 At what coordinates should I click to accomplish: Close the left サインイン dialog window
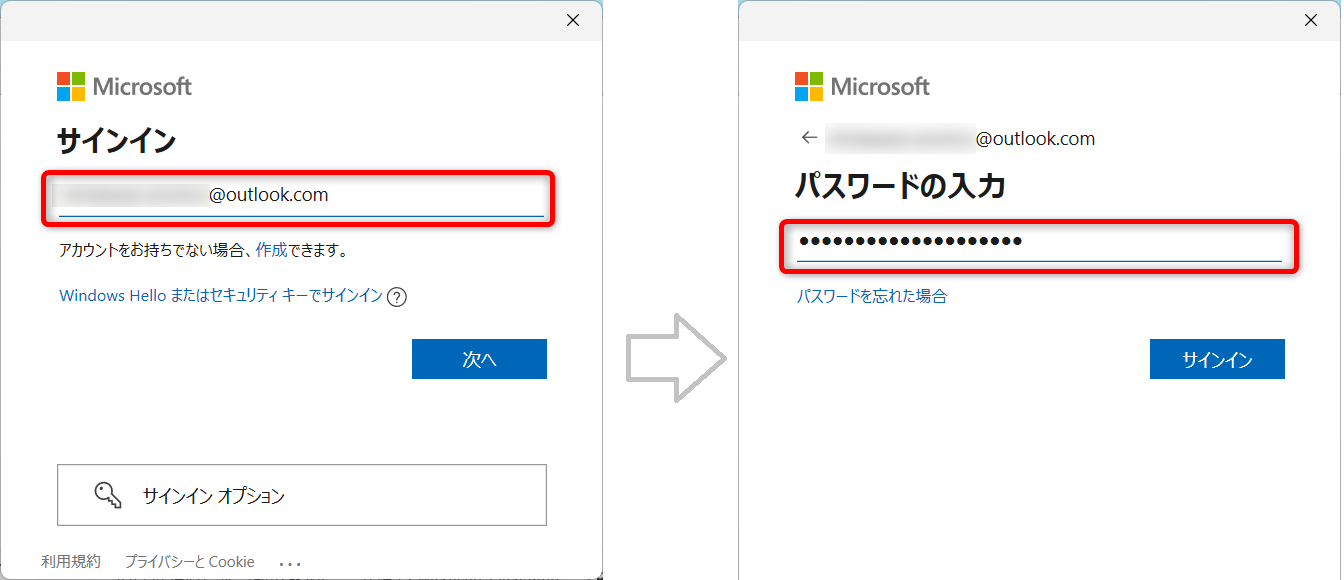tap(573, 20)
